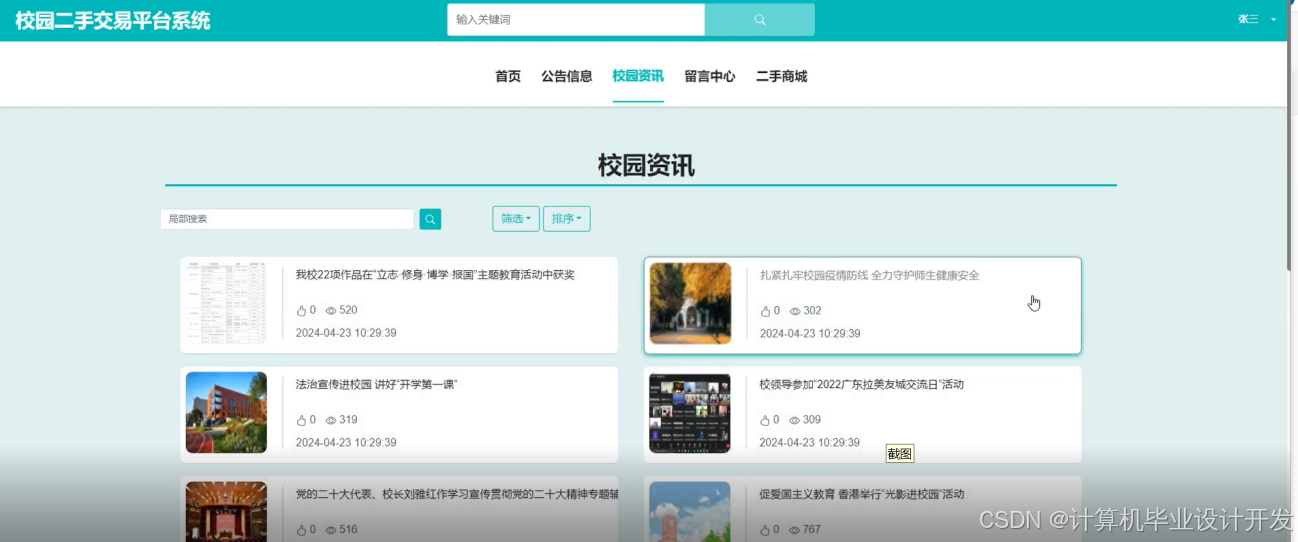Click the 校园资讯 page heading
1298x542 pixels.
coord(646,166)
